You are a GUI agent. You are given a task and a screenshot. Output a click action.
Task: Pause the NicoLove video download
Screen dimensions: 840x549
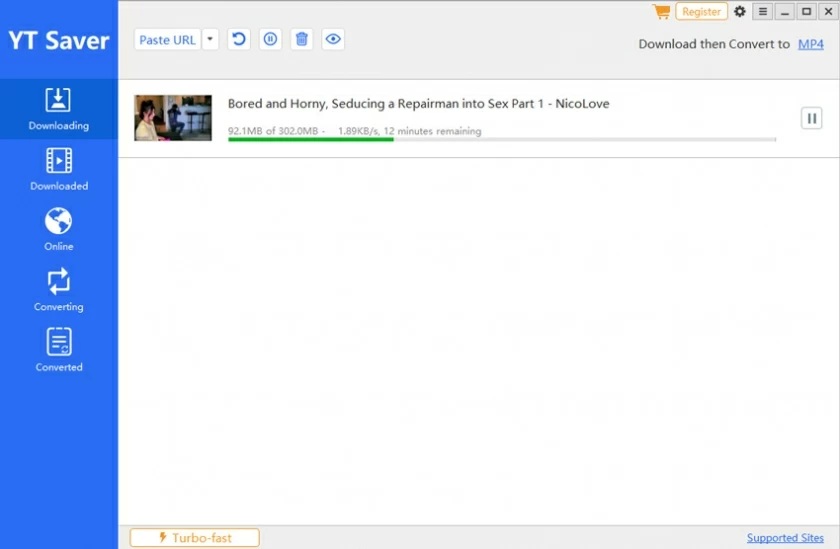point(812,118)
